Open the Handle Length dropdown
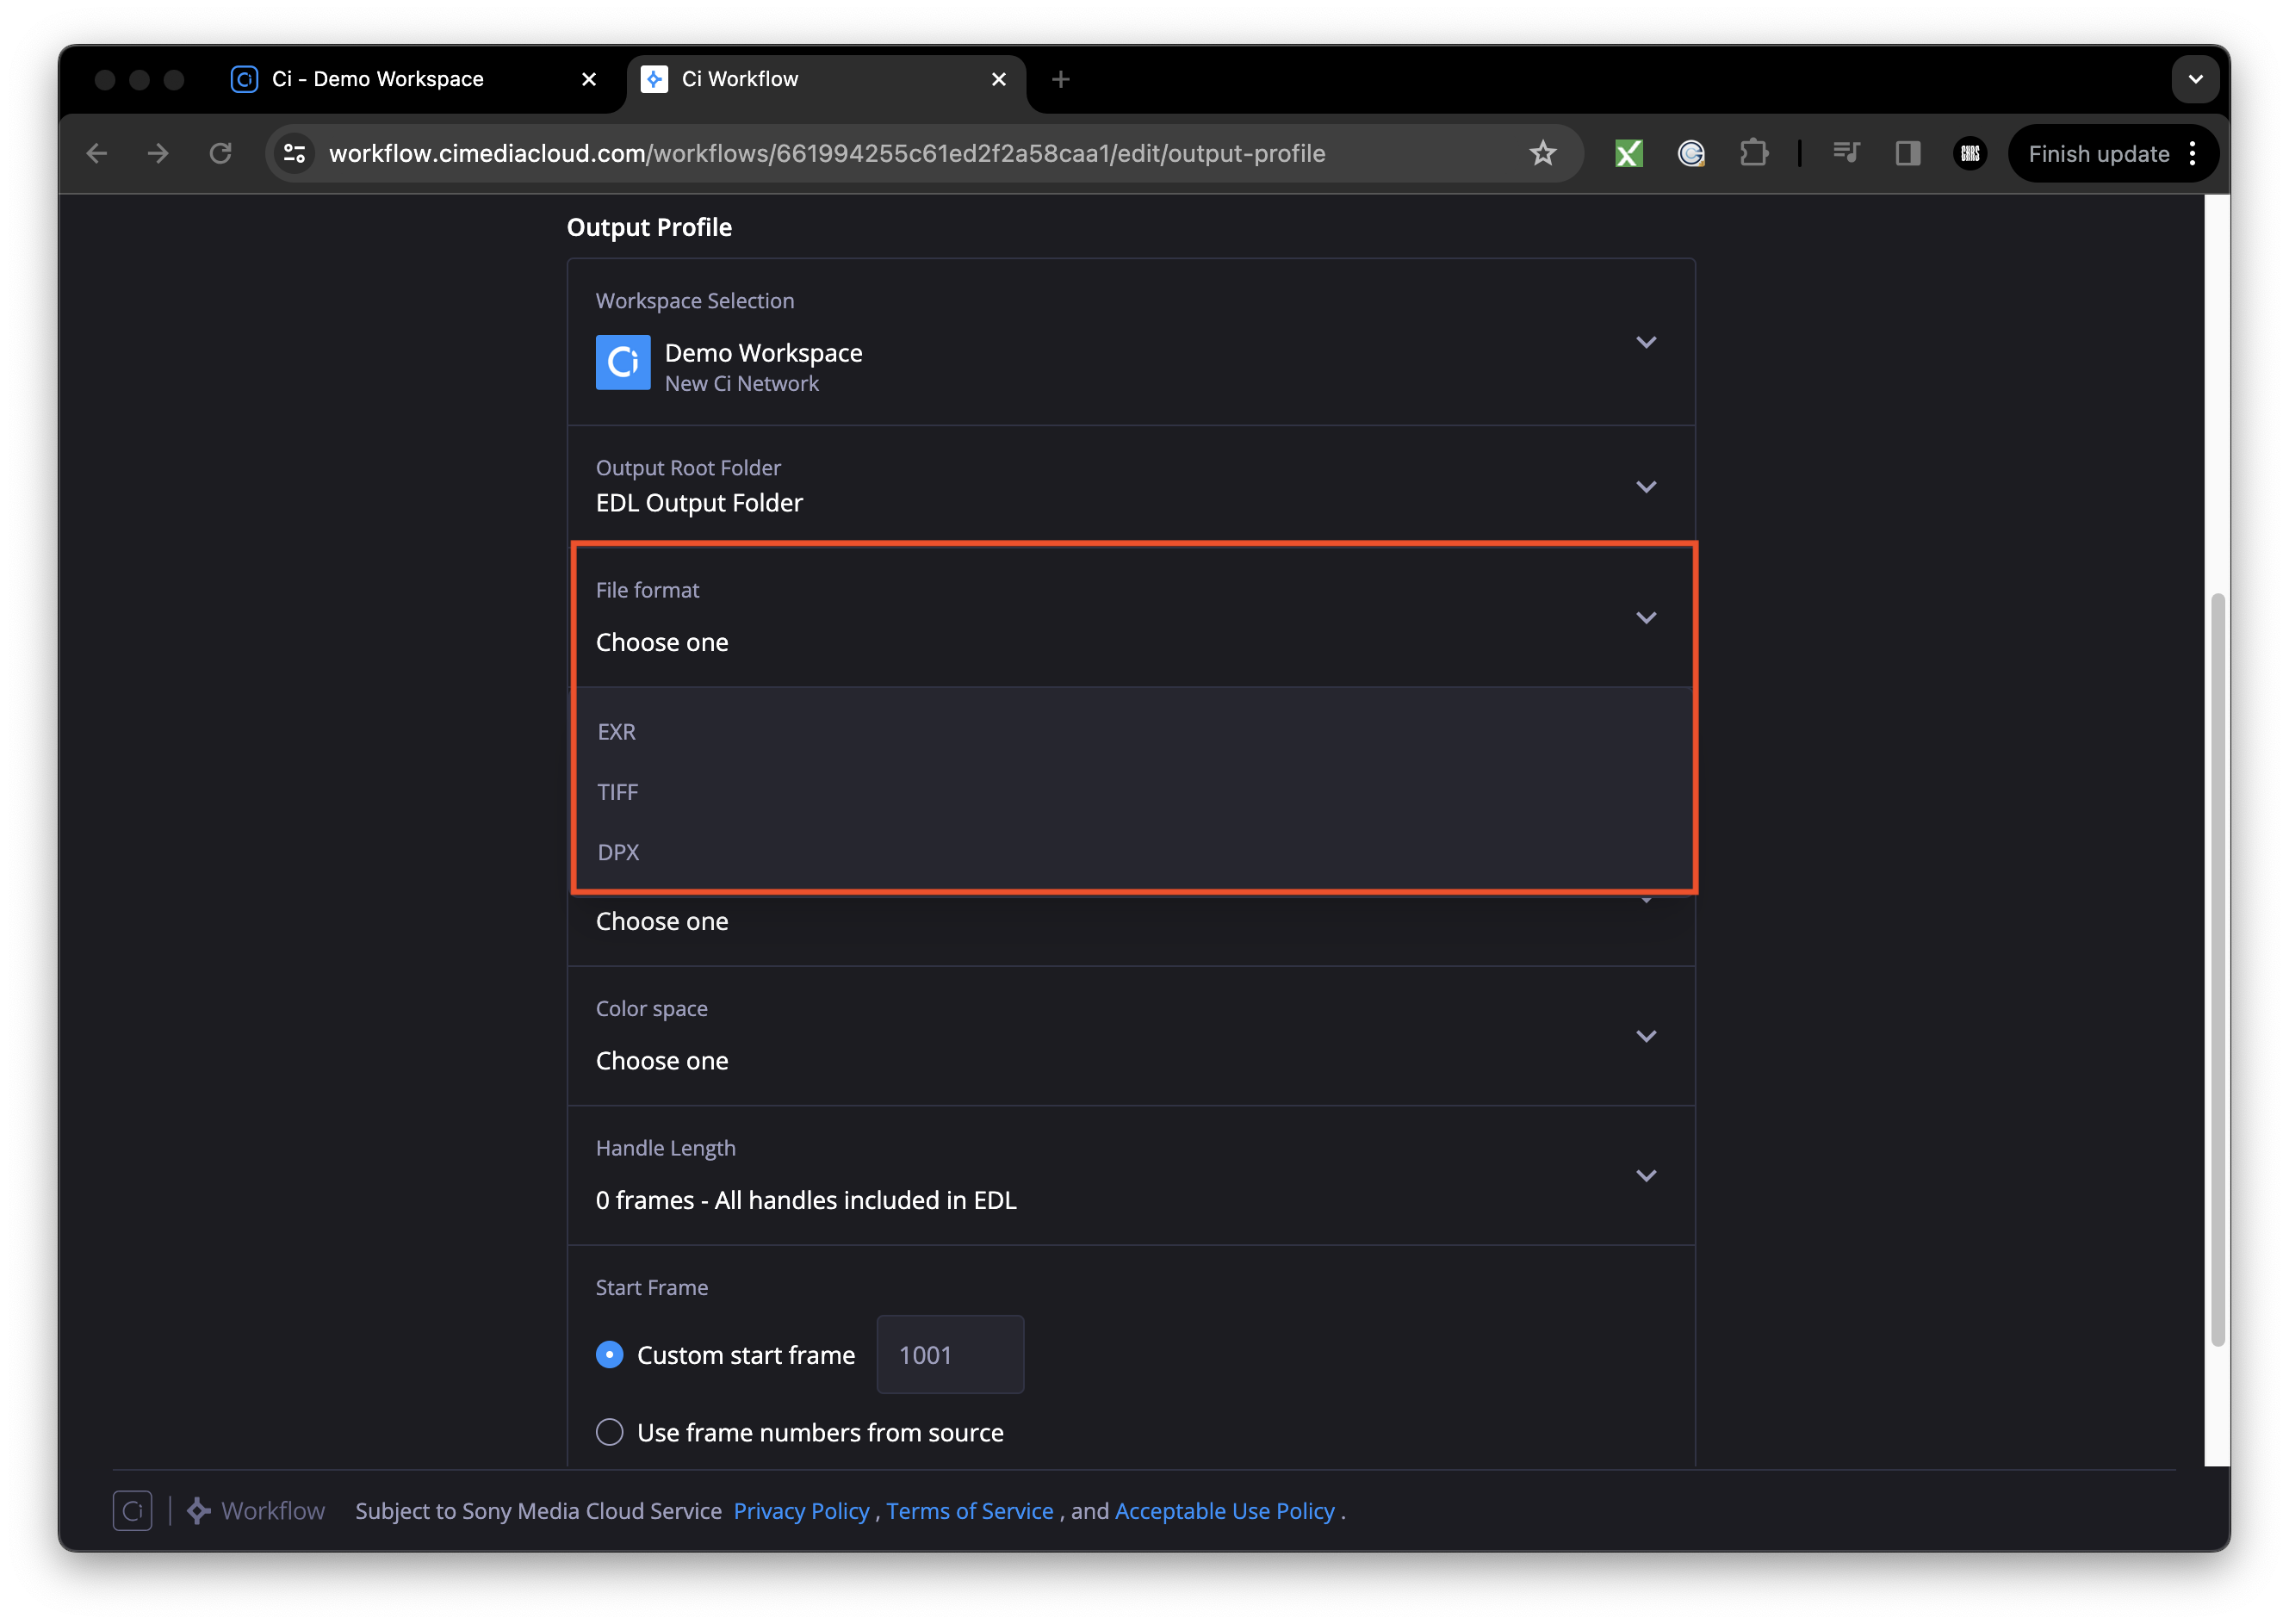Image resolution: width=2289 pixels, height=1624 pixels. 1130,1175
